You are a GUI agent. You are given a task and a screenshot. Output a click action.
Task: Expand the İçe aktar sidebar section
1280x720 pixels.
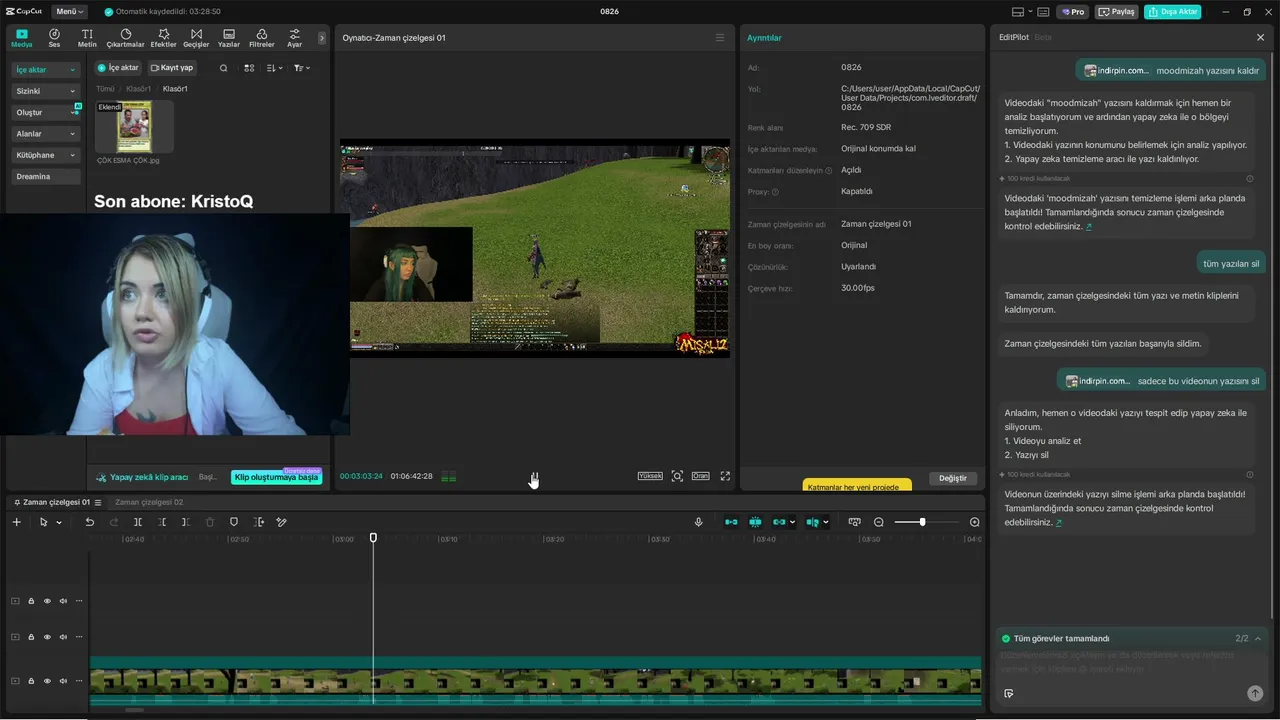pyautogui.click(x=45, y=70)
